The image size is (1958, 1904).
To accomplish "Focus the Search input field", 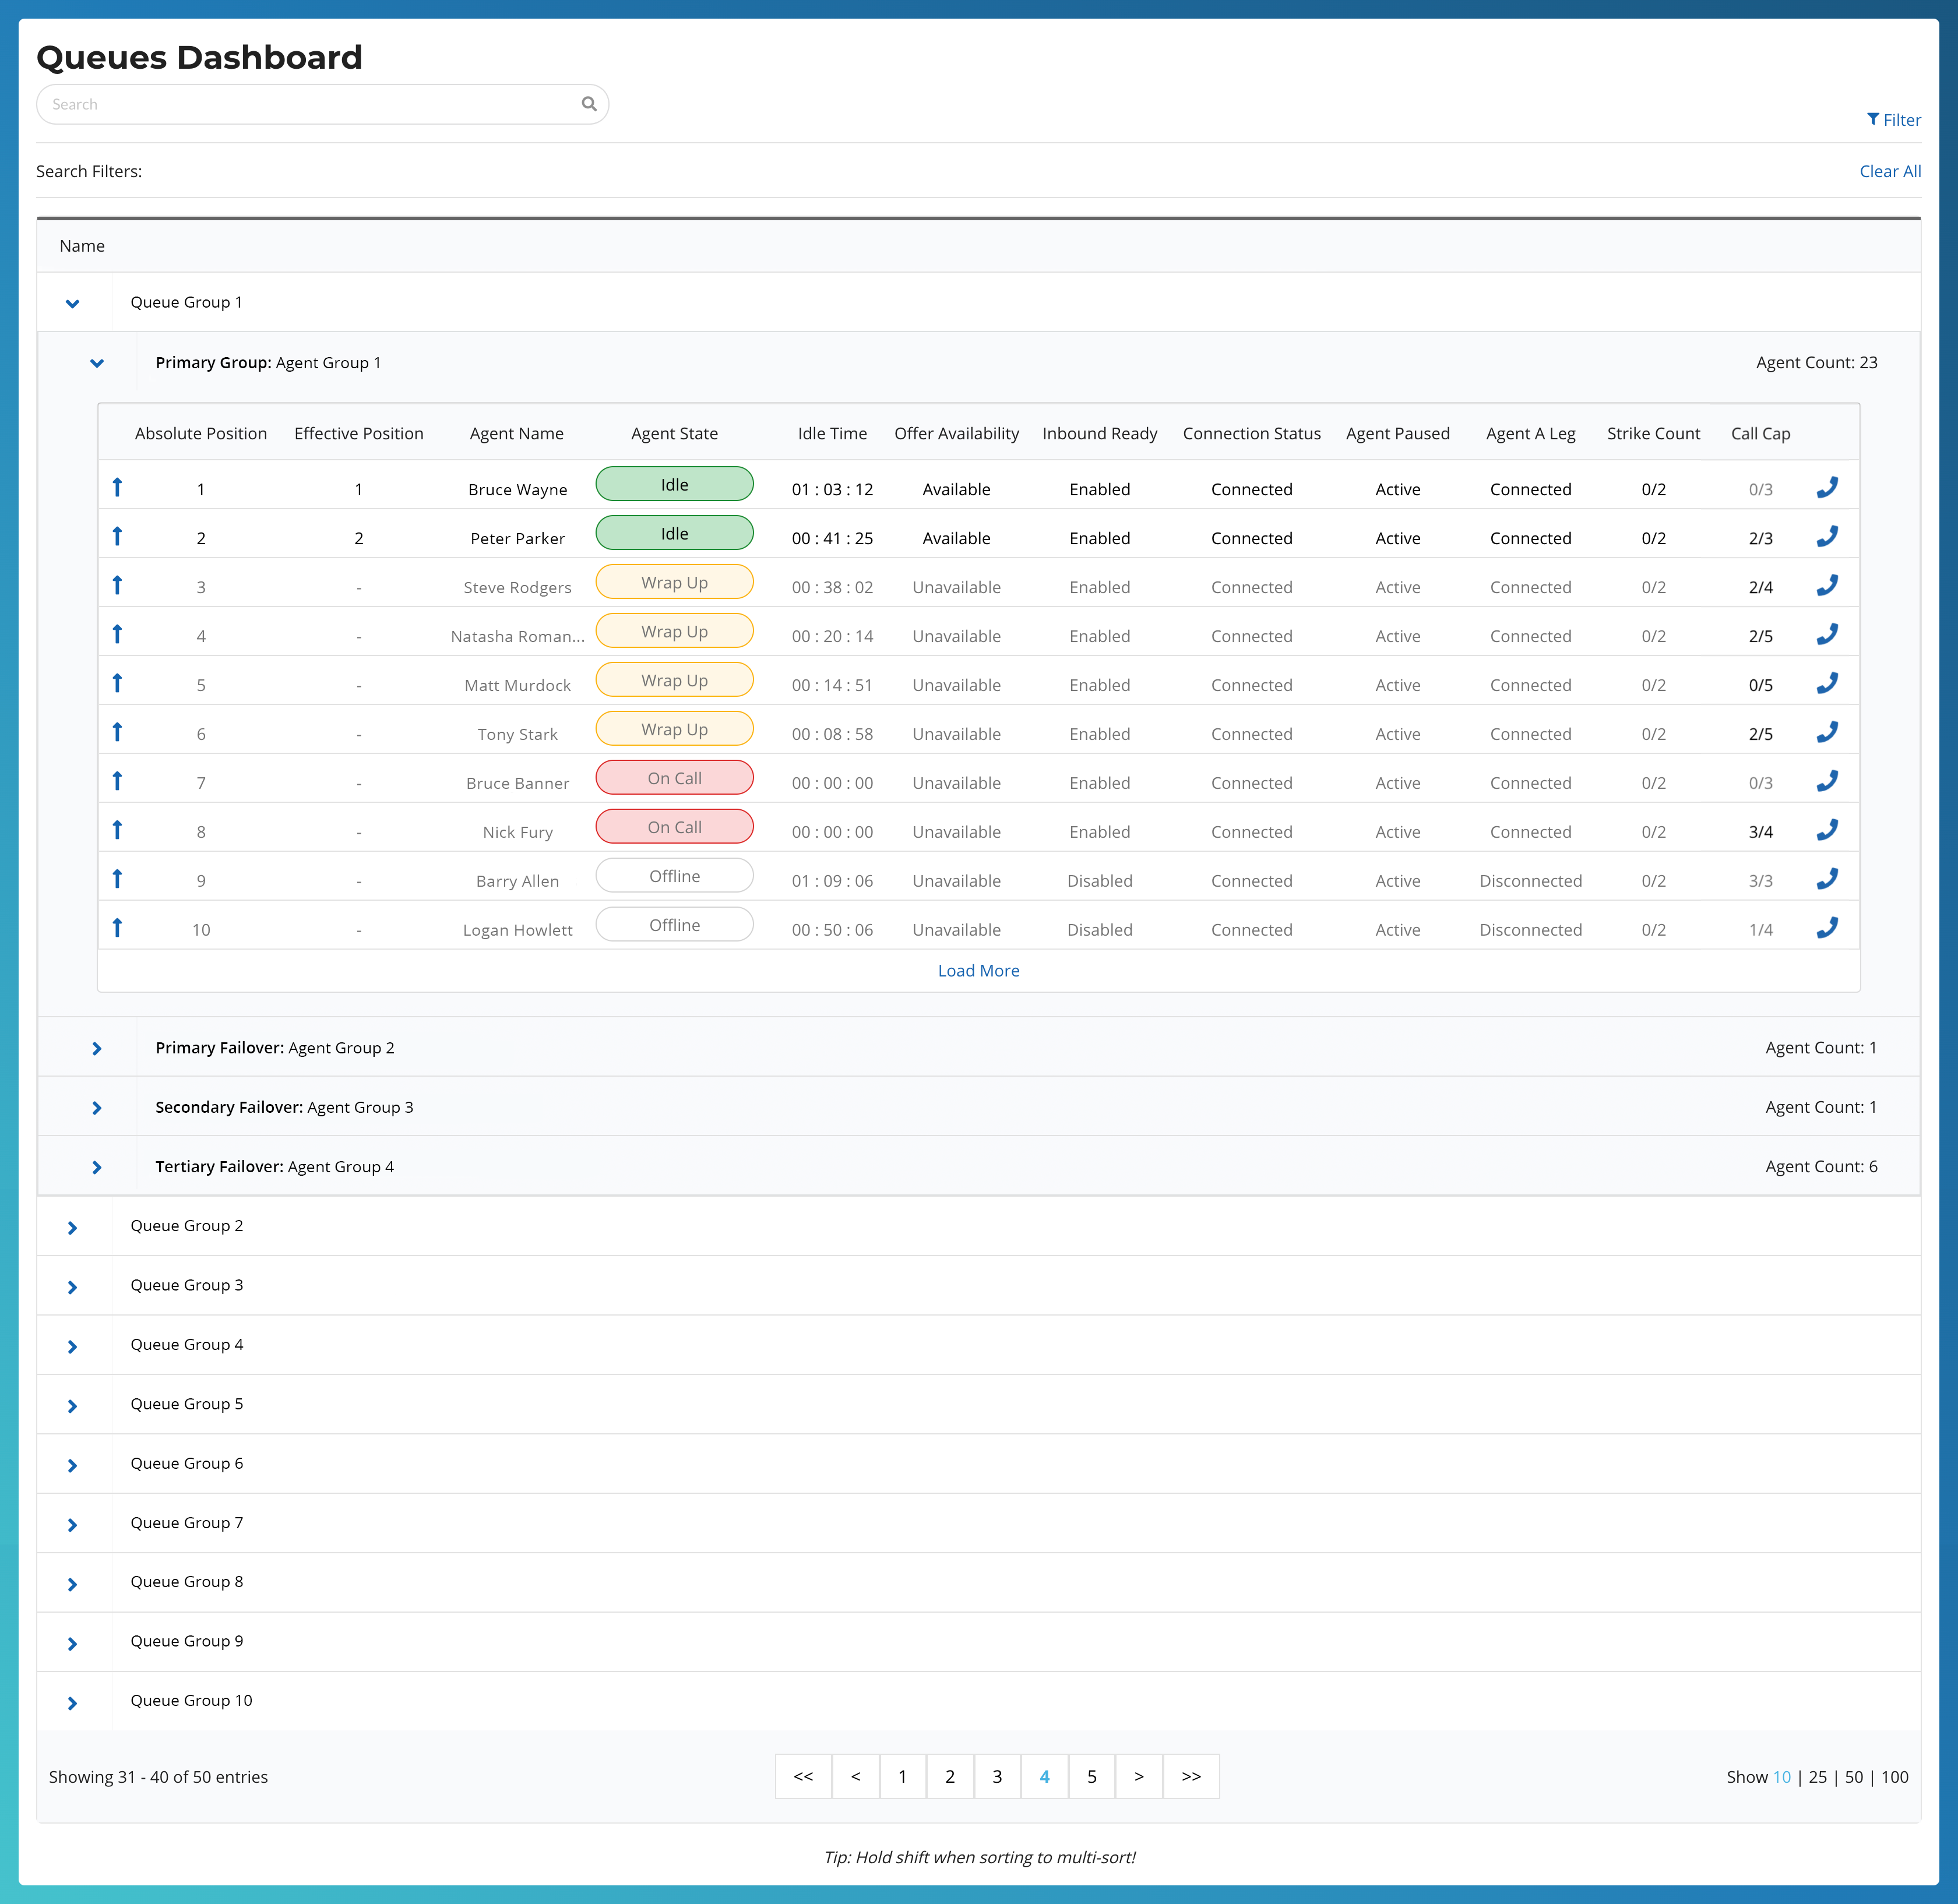I will pos(322,104).
